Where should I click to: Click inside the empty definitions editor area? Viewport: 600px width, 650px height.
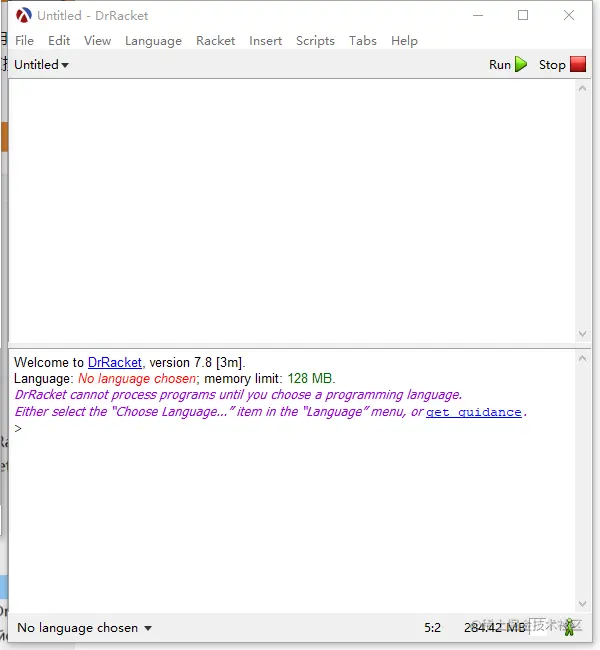click(292, 211)
